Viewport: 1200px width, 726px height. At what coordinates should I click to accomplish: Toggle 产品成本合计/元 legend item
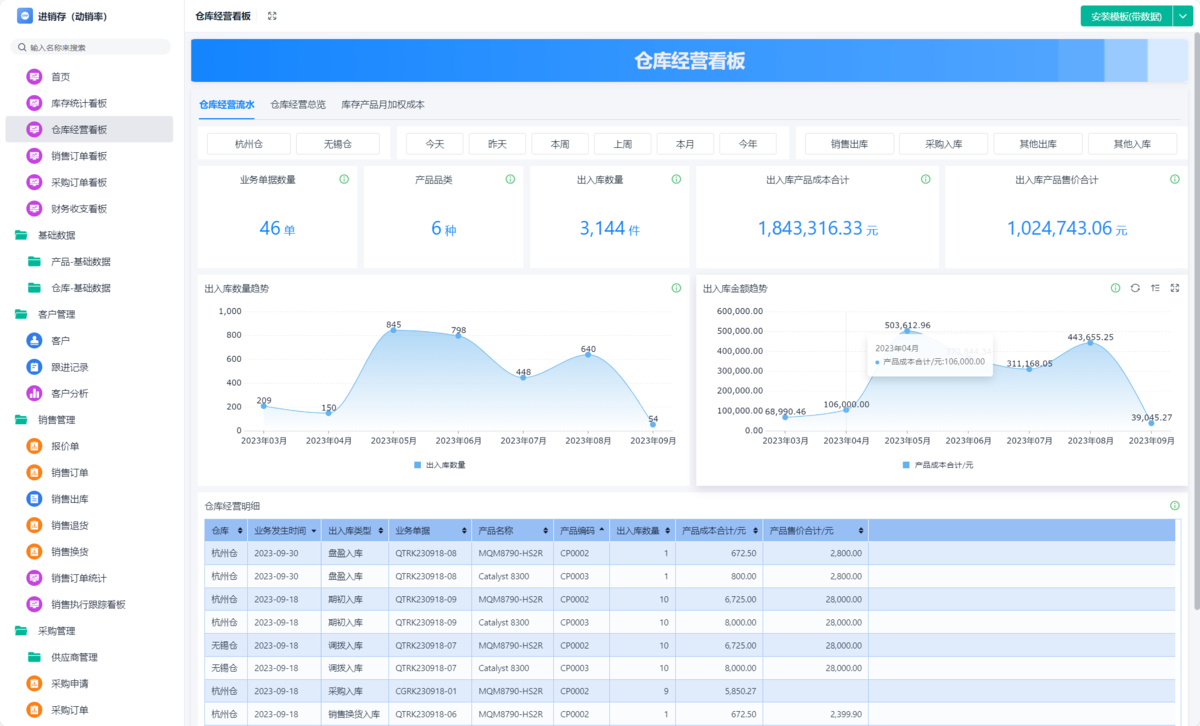(937, 465)
